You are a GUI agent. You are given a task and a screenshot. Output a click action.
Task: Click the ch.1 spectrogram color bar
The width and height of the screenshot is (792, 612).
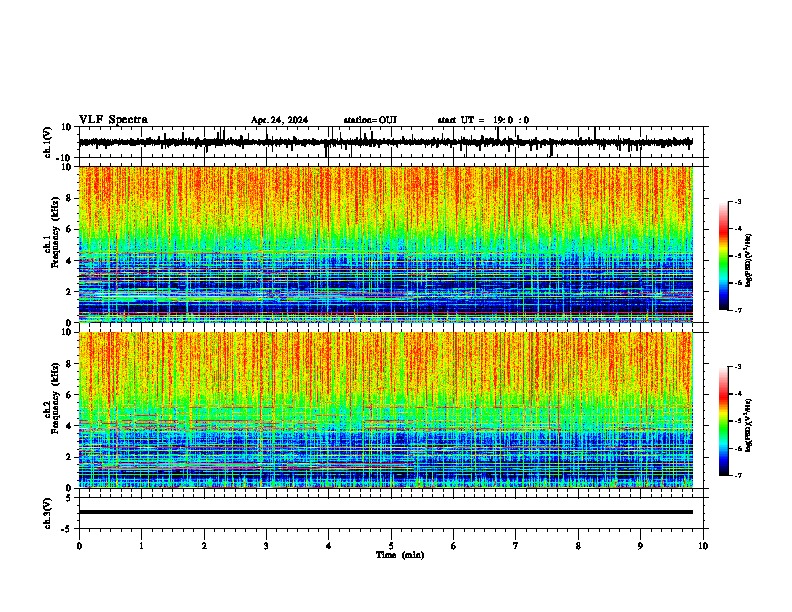[723, 256]
